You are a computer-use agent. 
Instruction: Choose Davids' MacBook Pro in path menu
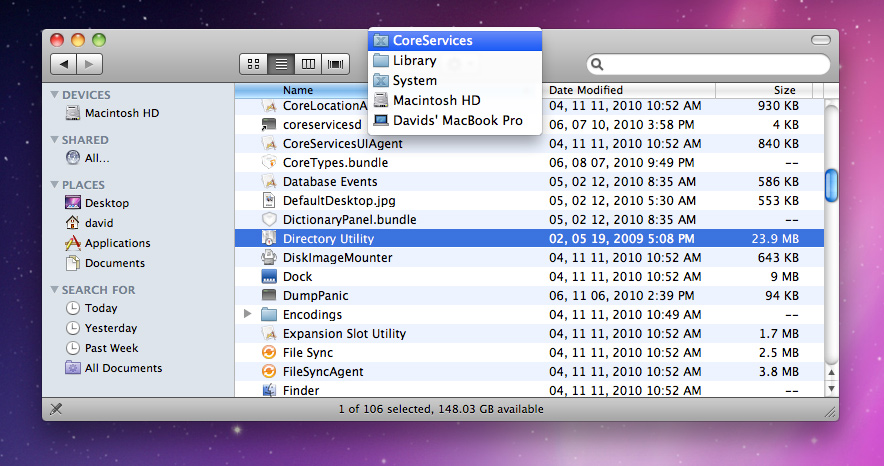(457, 121)
